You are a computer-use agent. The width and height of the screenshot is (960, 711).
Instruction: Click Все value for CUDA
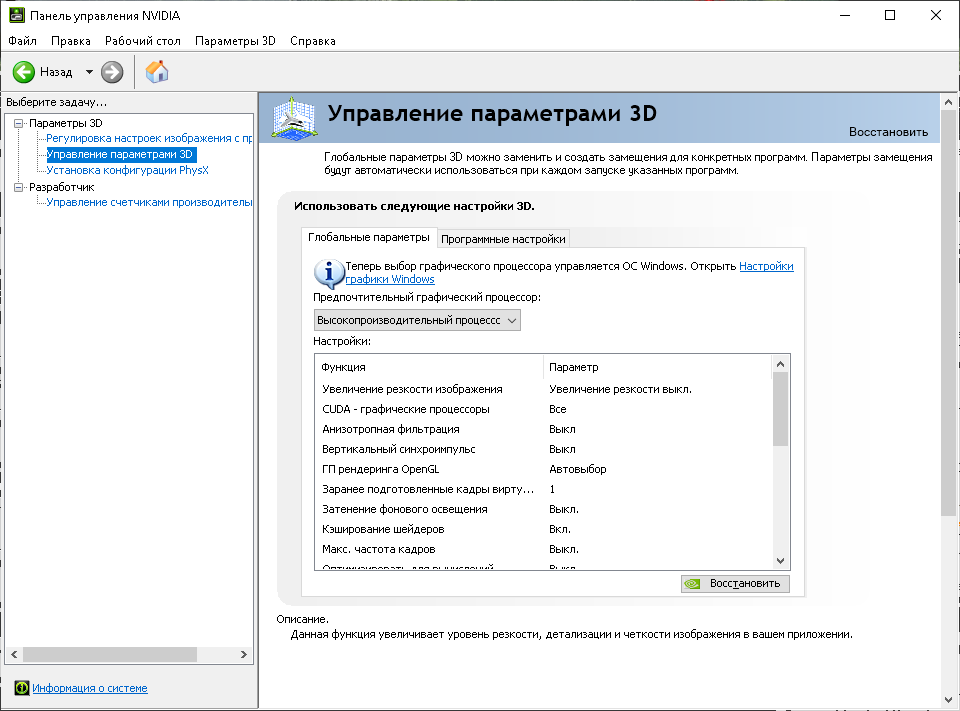558,409
